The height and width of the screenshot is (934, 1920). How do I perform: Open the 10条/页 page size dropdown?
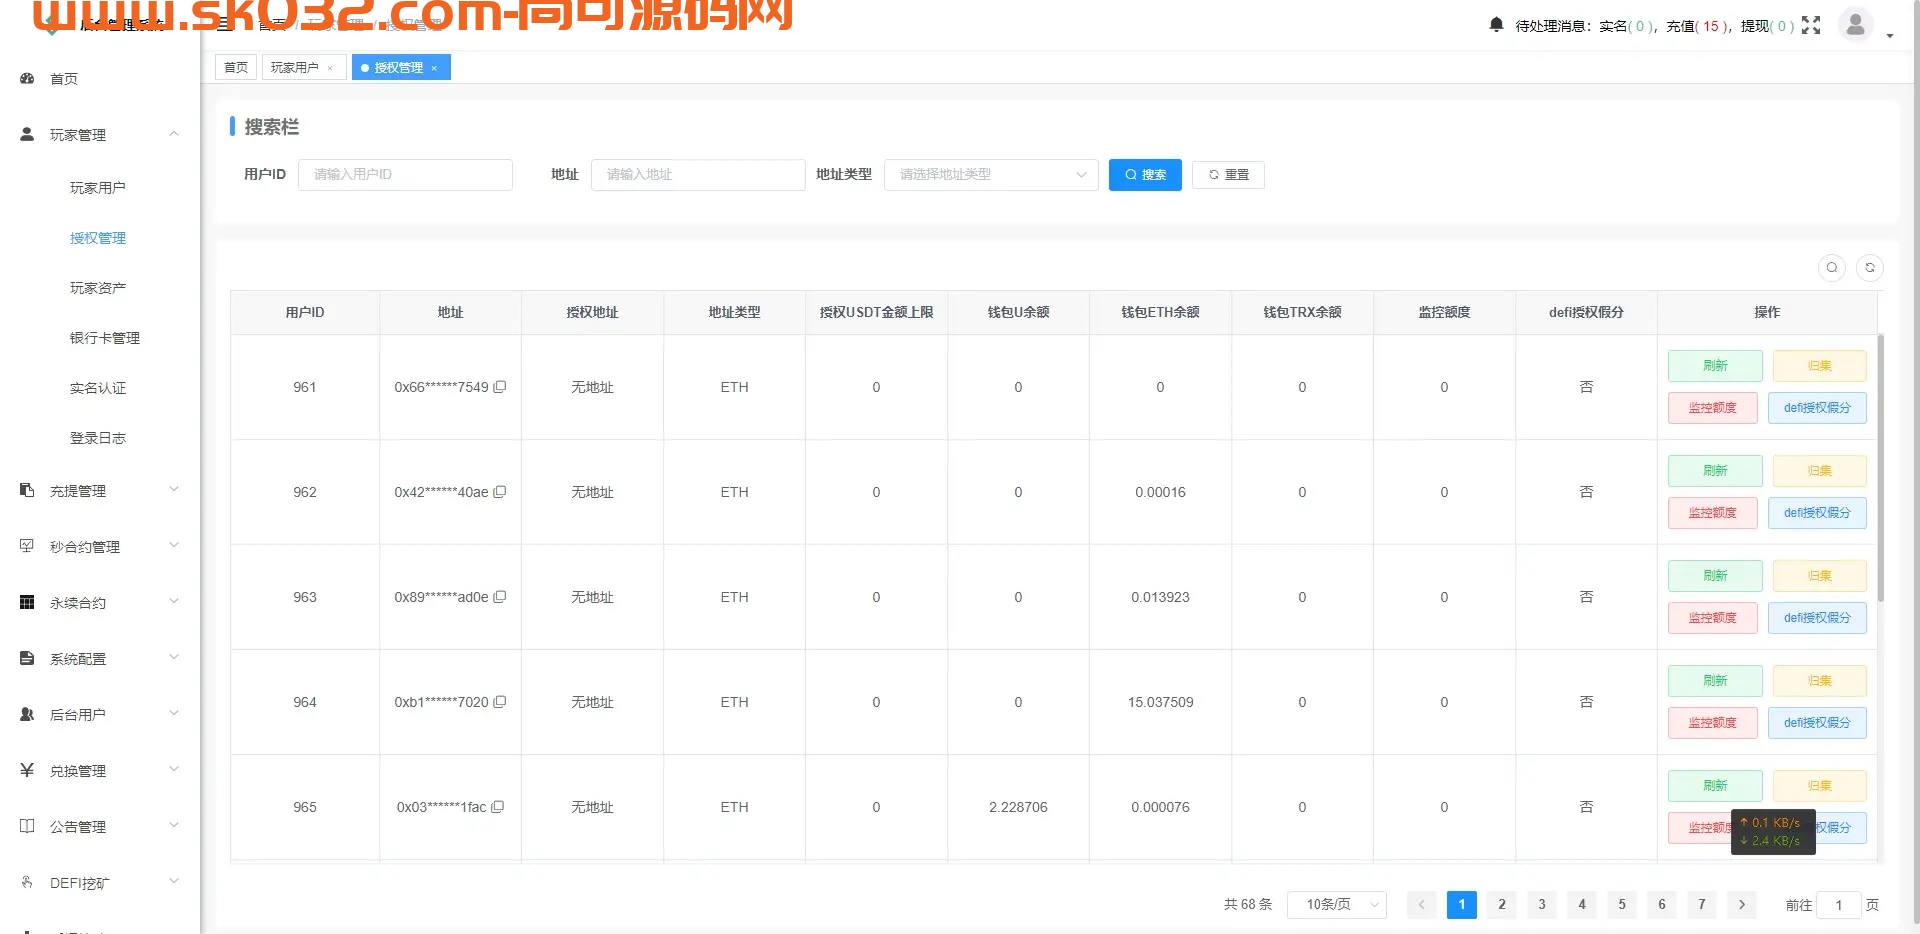click(1337, 904)
